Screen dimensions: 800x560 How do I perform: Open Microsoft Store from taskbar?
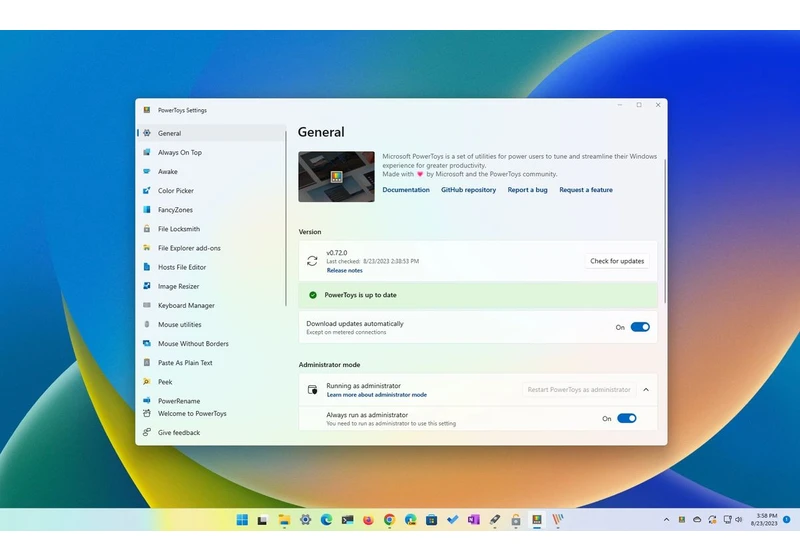pyautogui.click(x=431, y=520)
